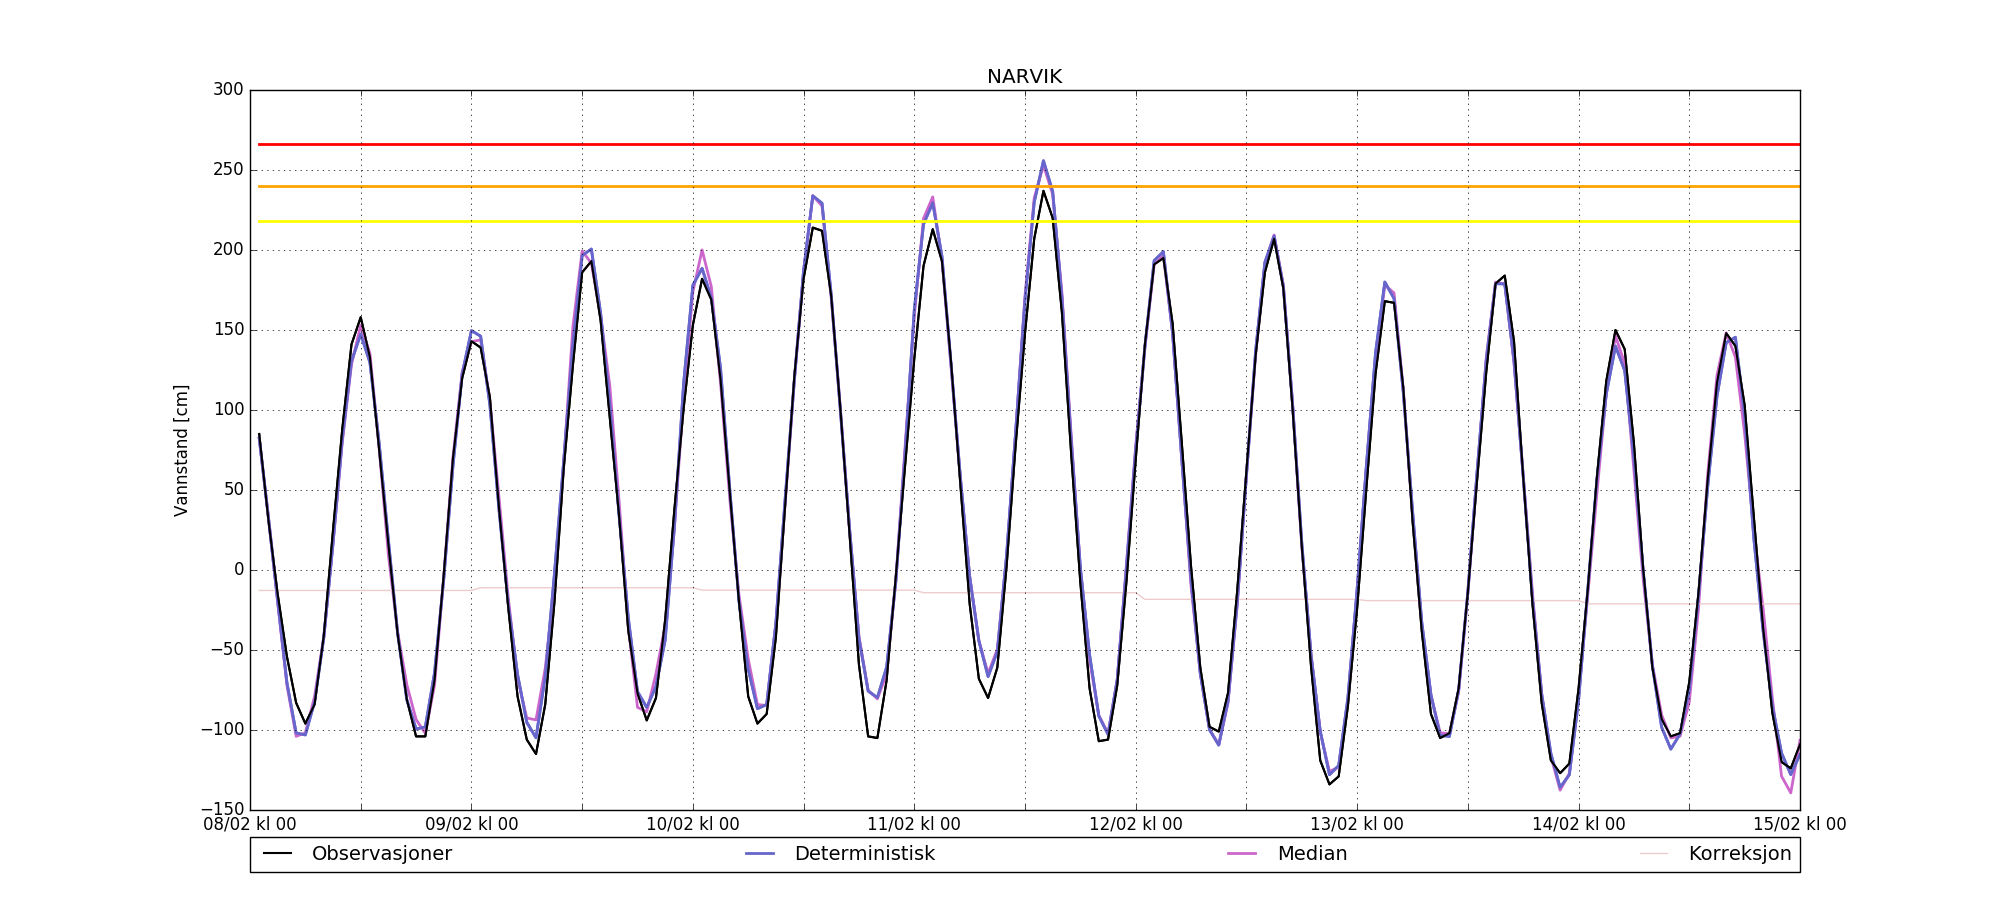
Task: Click the 150 y-axis tick label
Action: pos(228,330)
